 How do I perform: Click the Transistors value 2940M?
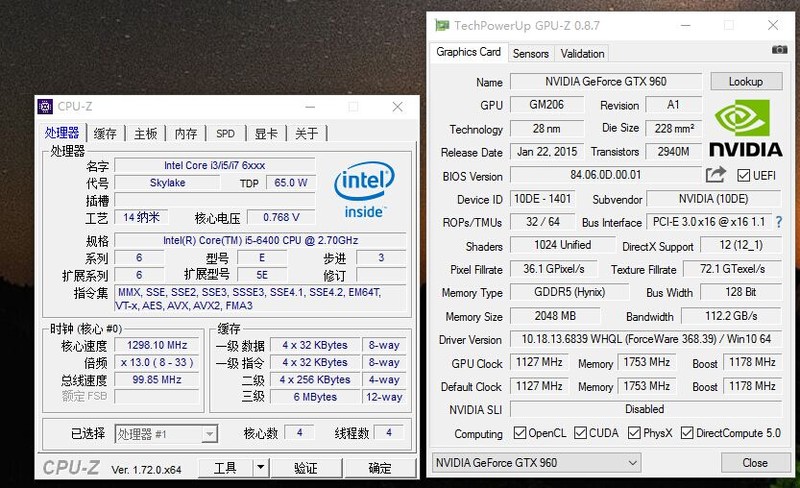click(674, 152)
